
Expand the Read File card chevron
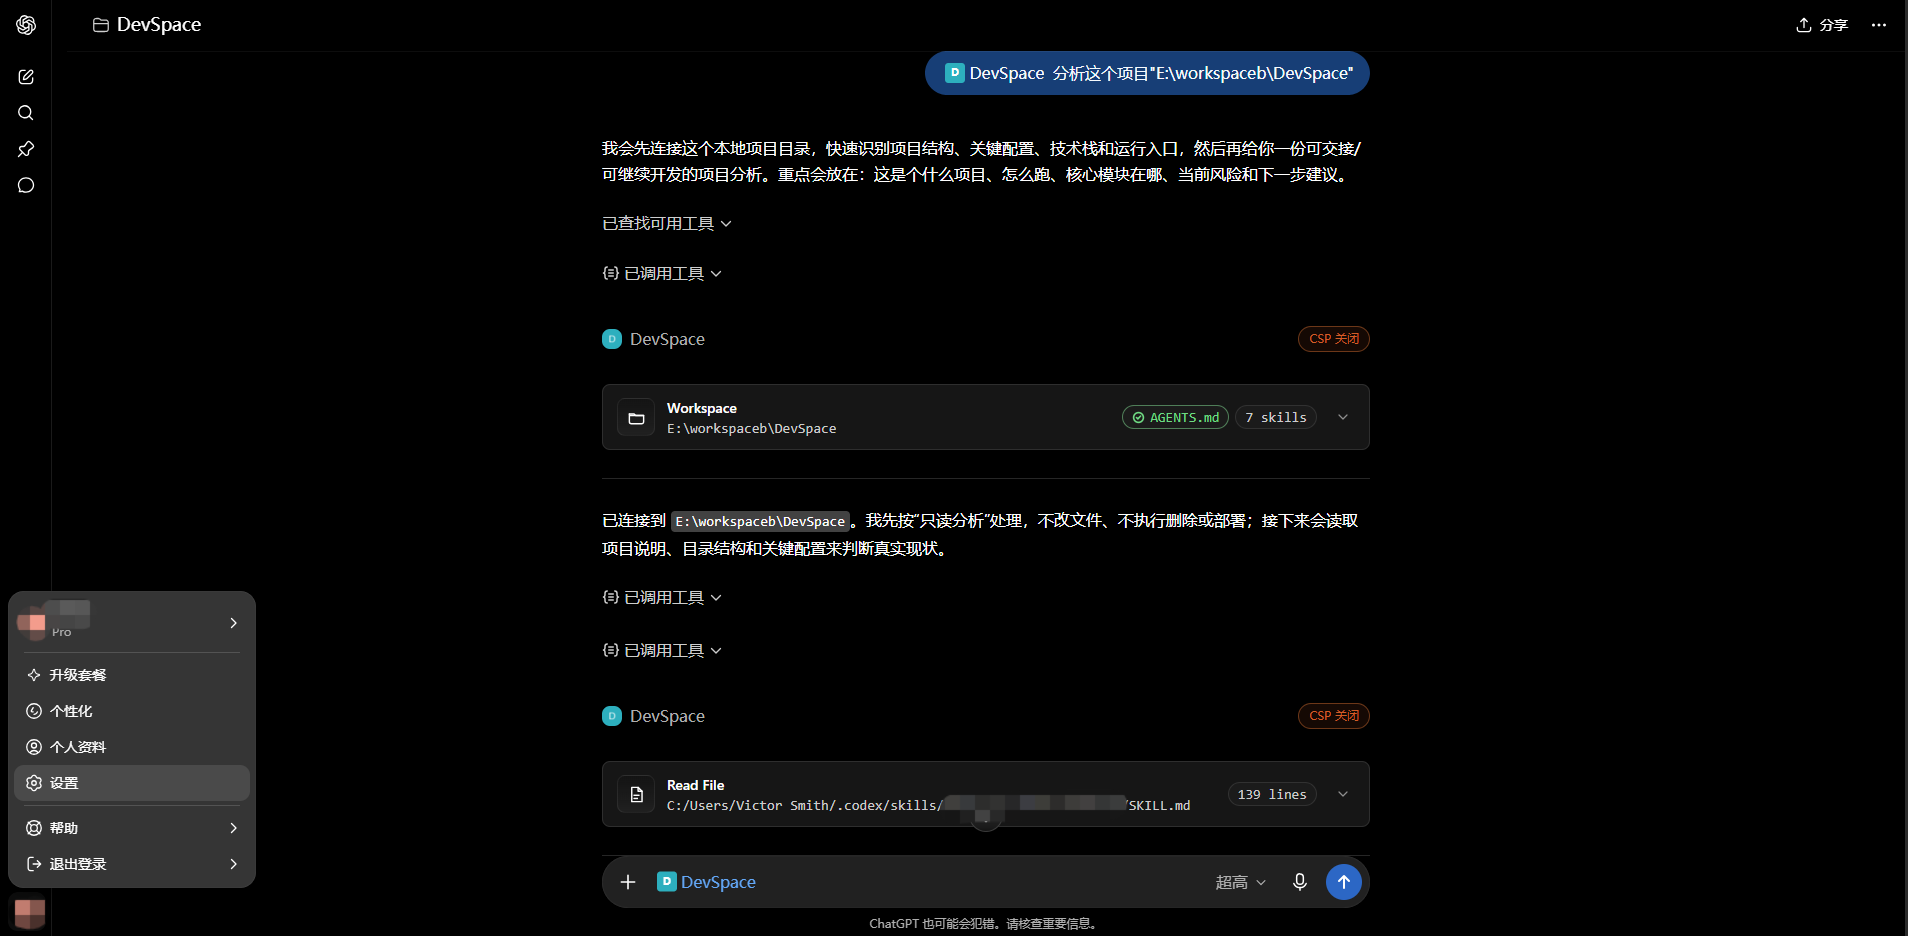click(x=1343, y=795)
